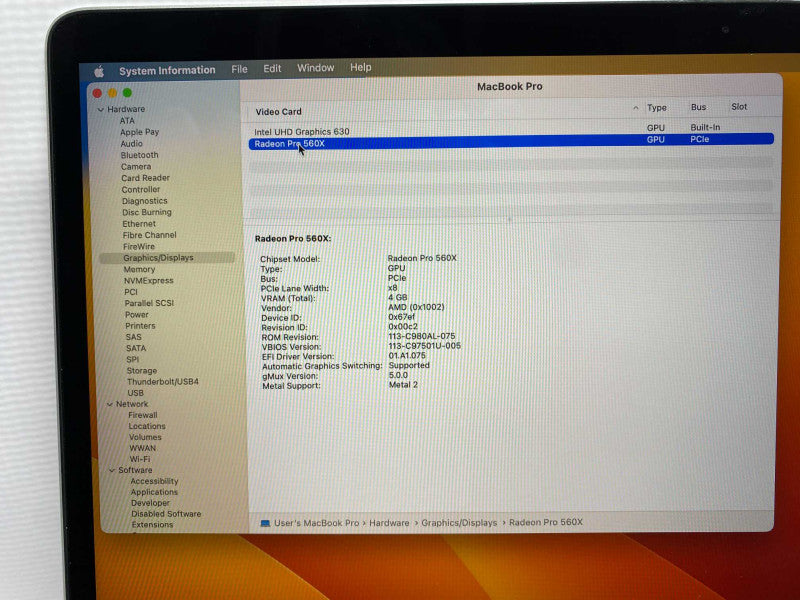800x600 pixels.
Task: Select PCI in sidebar
Action: (131, 292)
